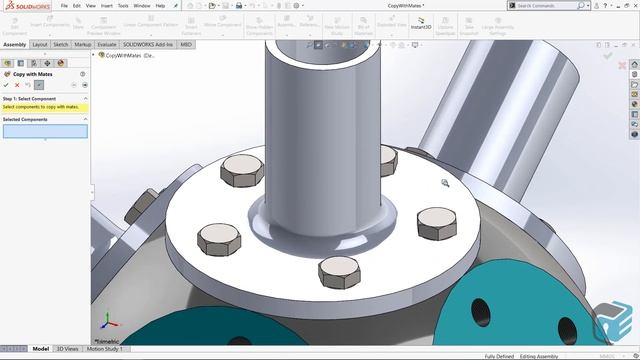Open the PropertyManager tab icon
Screen dimensions: 640x360
coord(21,63)
